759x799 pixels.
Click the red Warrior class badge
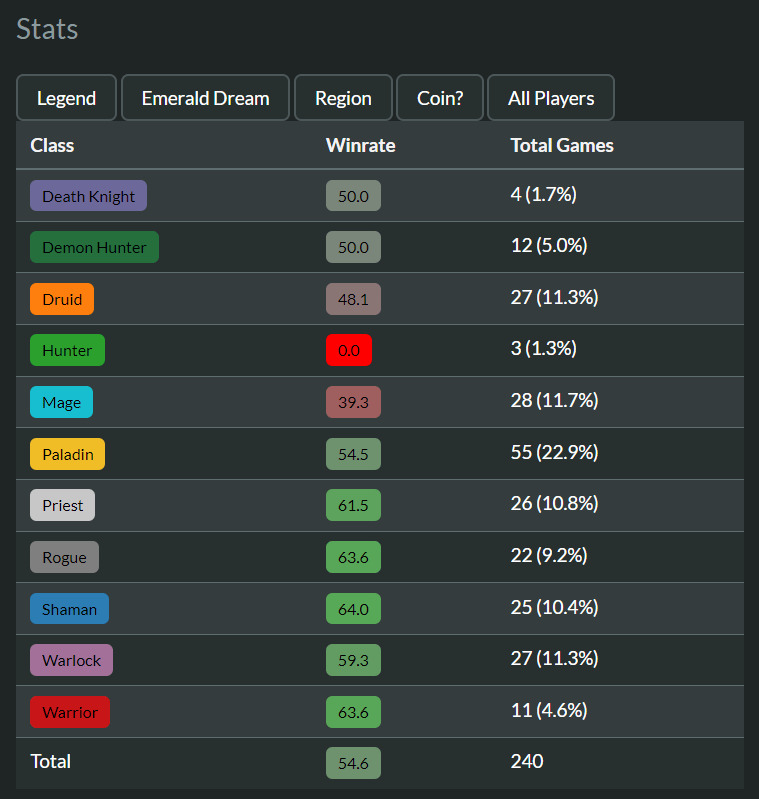70,712
